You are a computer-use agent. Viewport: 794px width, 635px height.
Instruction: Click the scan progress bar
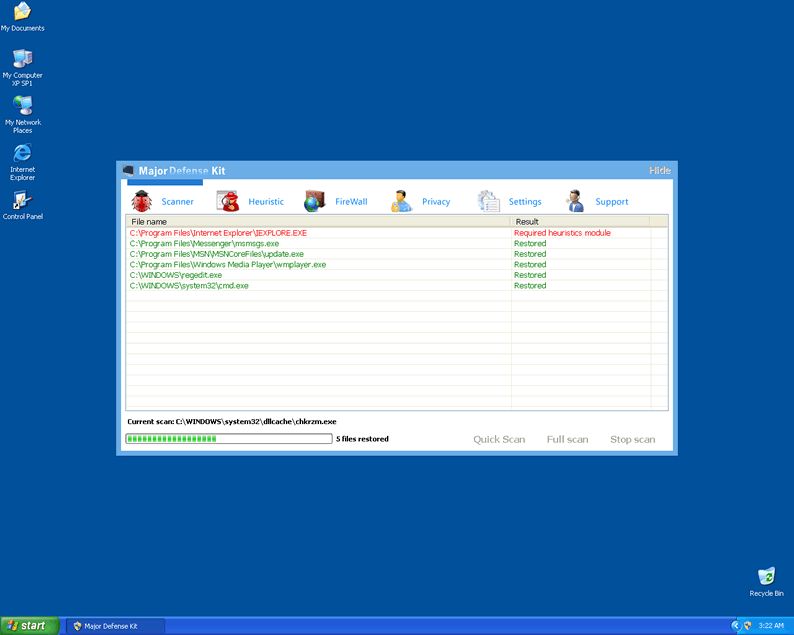[228, 439]
